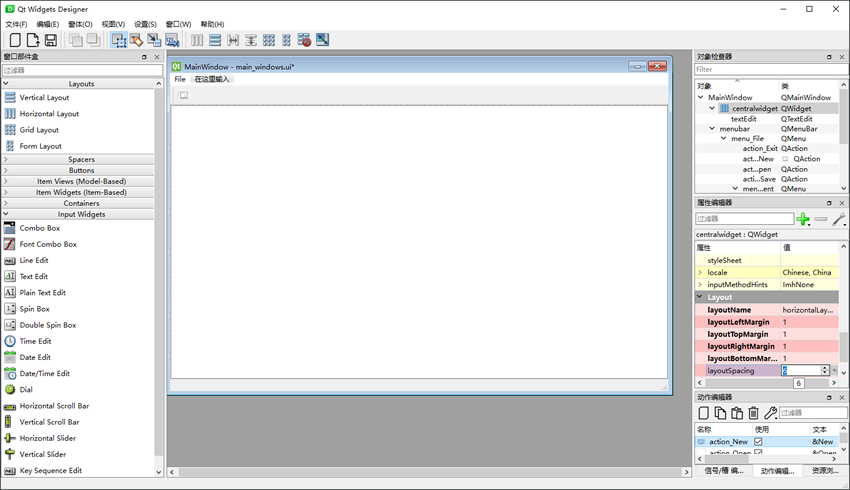Screen dimensions: 850x490
Task: Expand the Spacers category
Action: pyautogui.click(x=6, y=159)
